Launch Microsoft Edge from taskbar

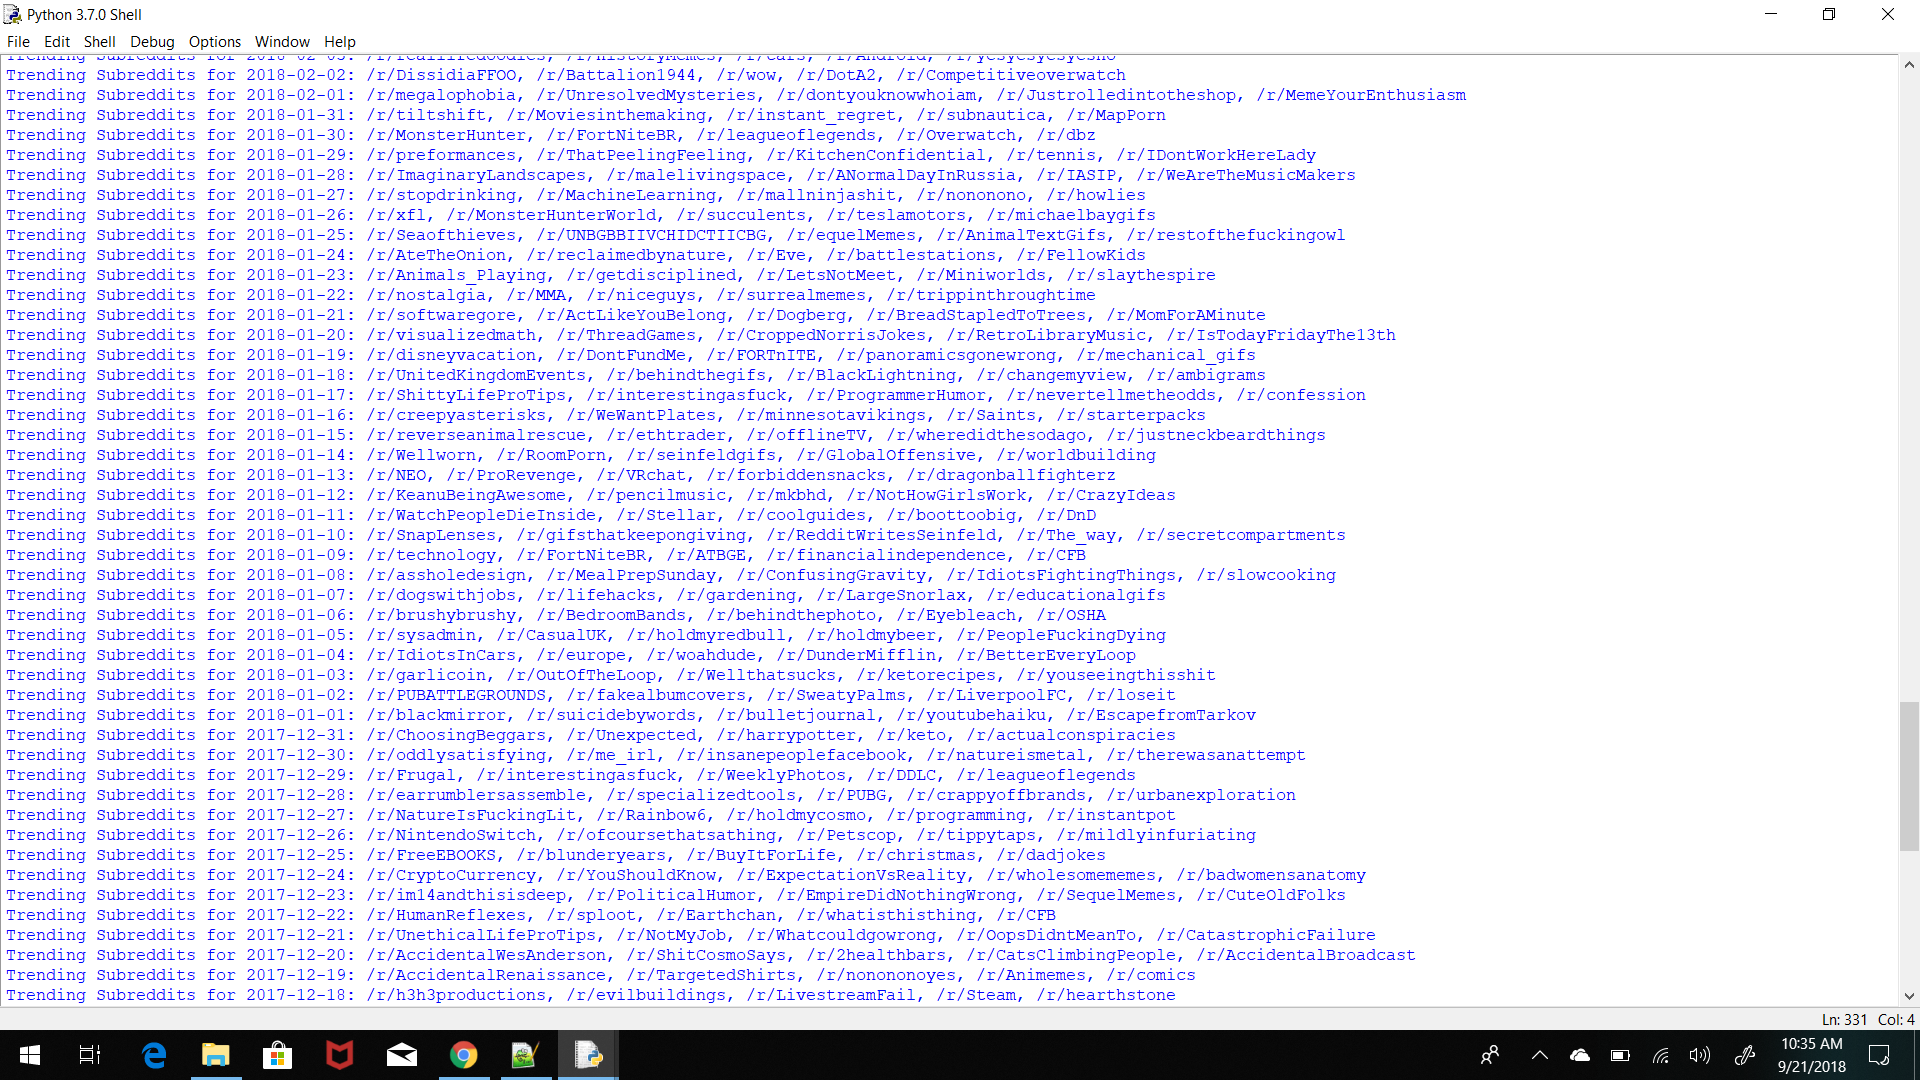click(154, 1055)
